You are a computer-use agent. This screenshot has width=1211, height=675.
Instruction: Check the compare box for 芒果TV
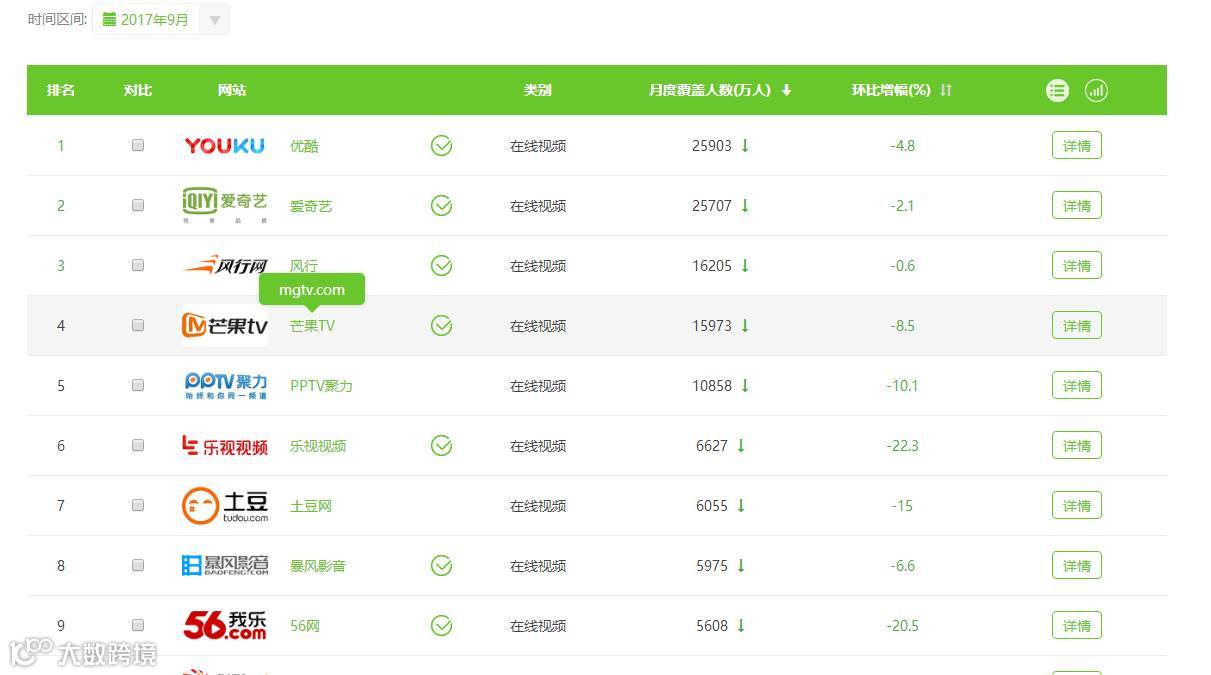138,325
